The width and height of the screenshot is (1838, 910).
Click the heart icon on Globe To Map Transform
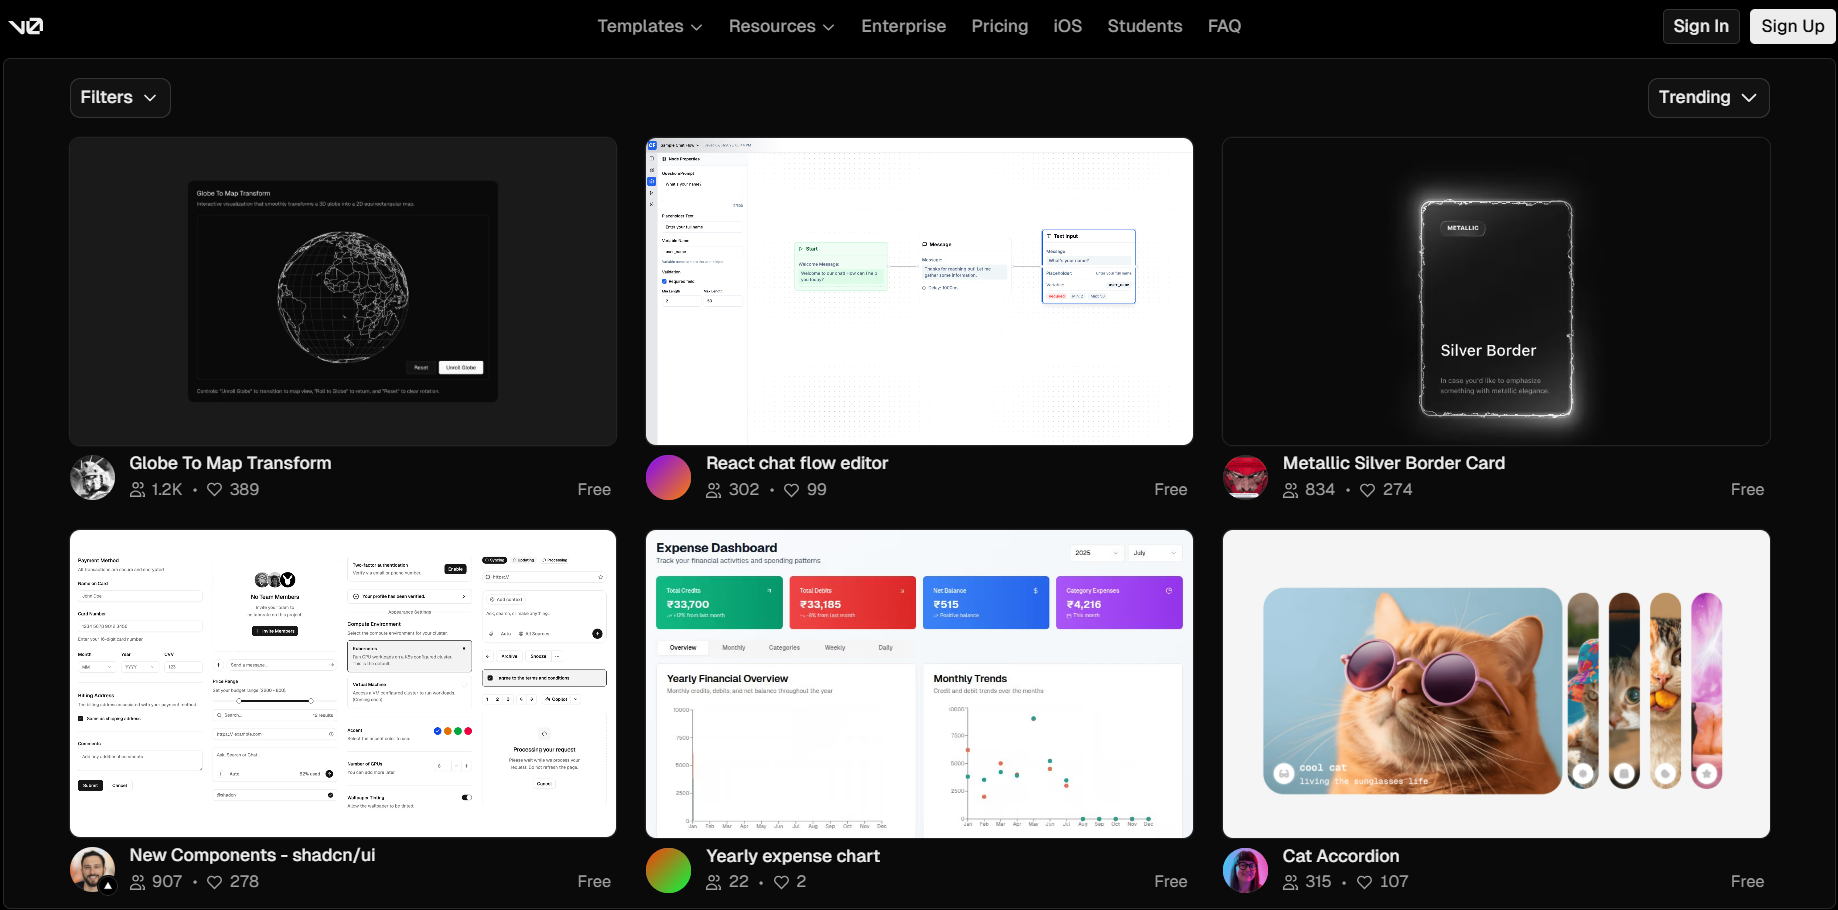click(x=214, y=490)
